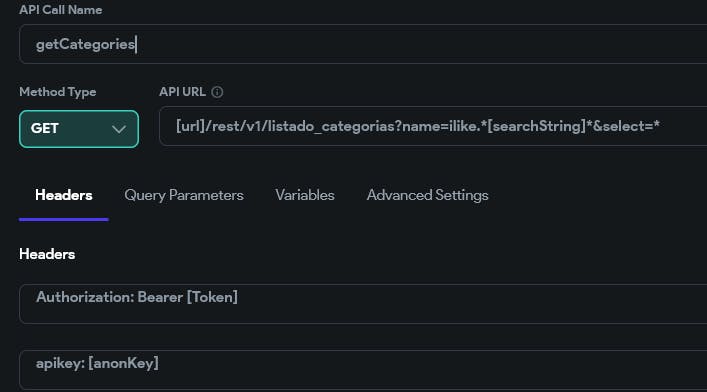707x392 pixels.
Task: Click the Headers section heading
Action: pyautogui.click(x=47, y=254)
